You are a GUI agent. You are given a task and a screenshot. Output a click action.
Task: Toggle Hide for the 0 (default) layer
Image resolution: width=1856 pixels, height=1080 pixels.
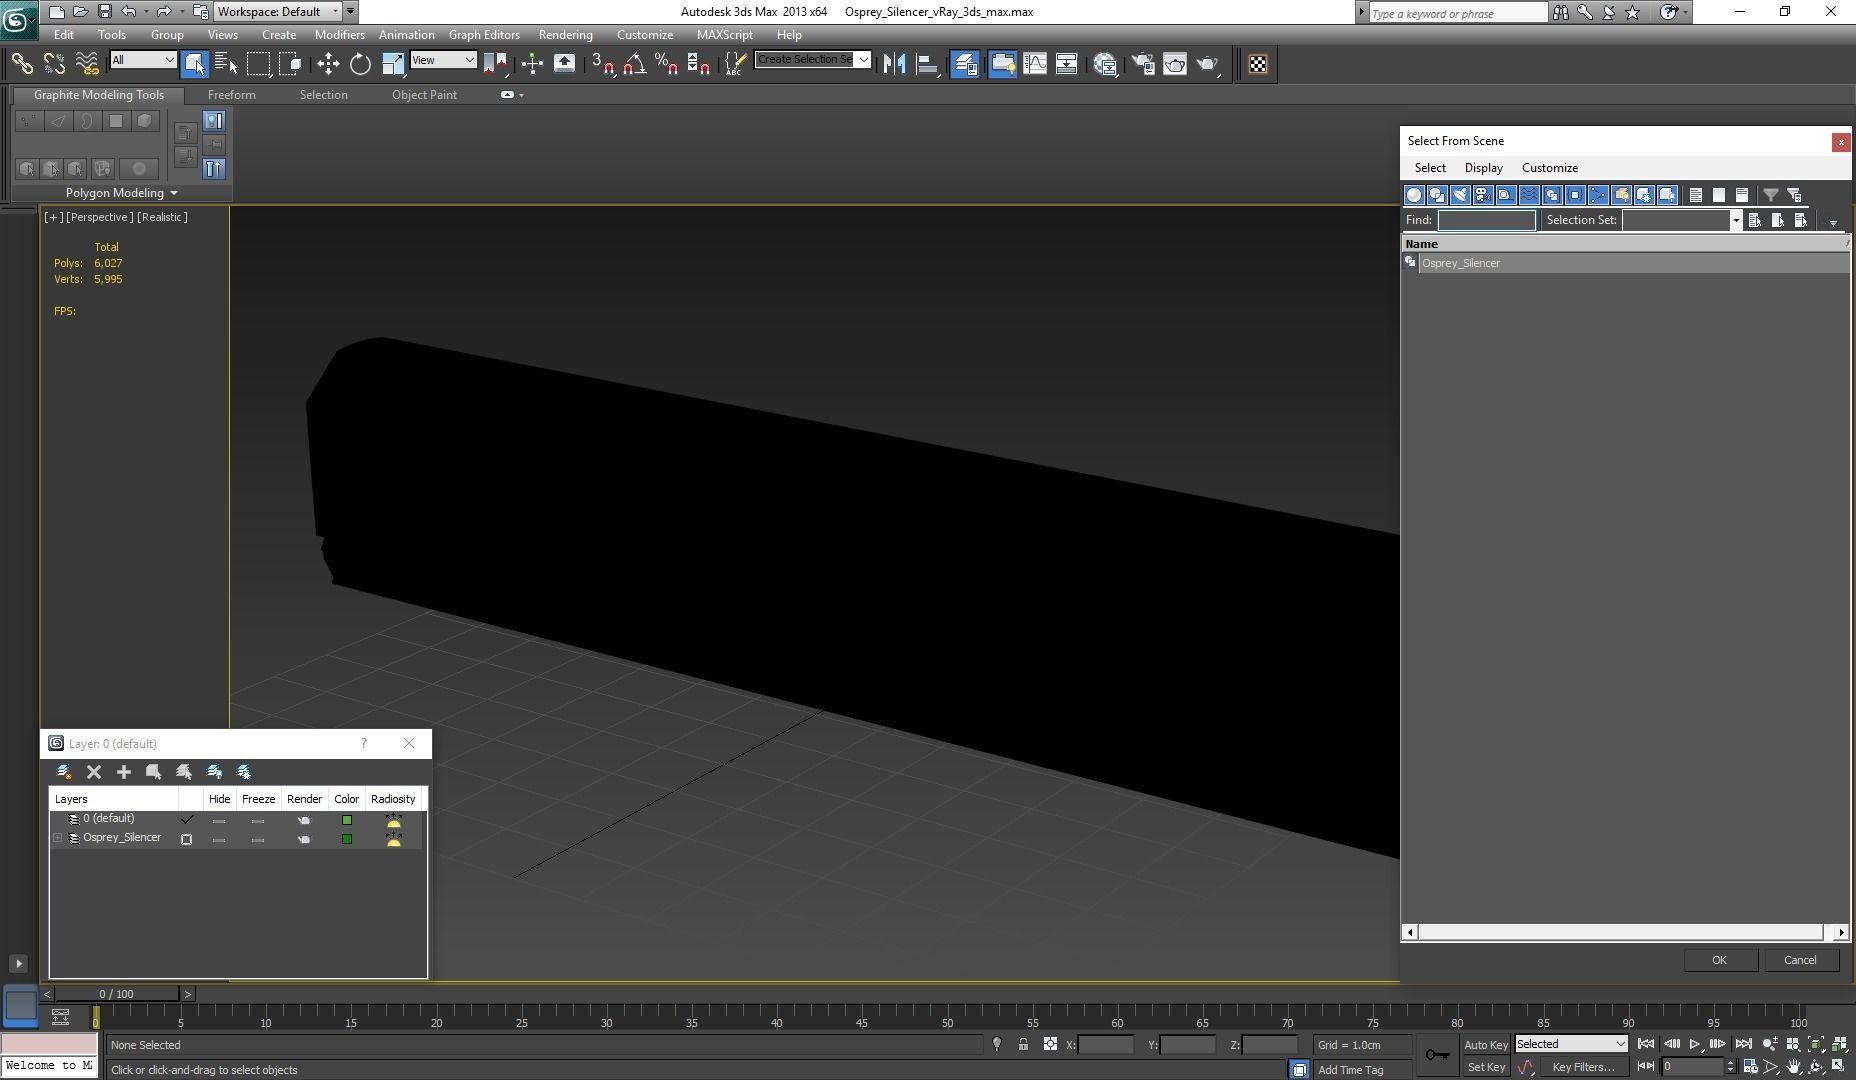coord(219,820)
